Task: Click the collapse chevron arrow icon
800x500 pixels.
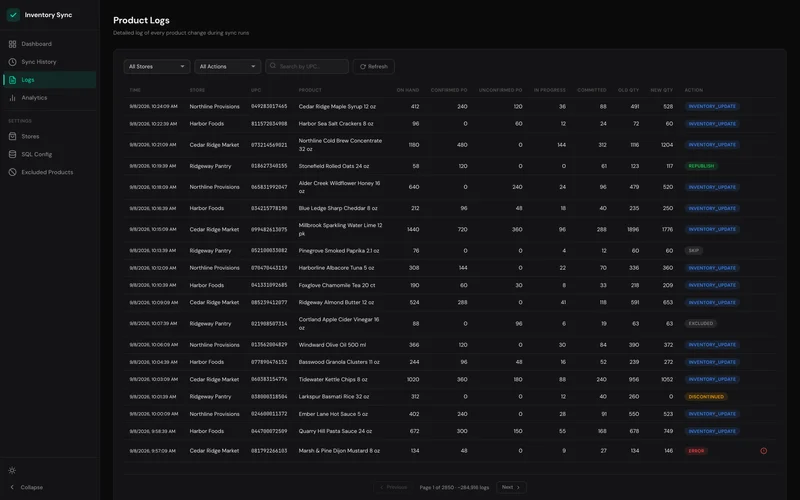Action: (x=12, y=487)
